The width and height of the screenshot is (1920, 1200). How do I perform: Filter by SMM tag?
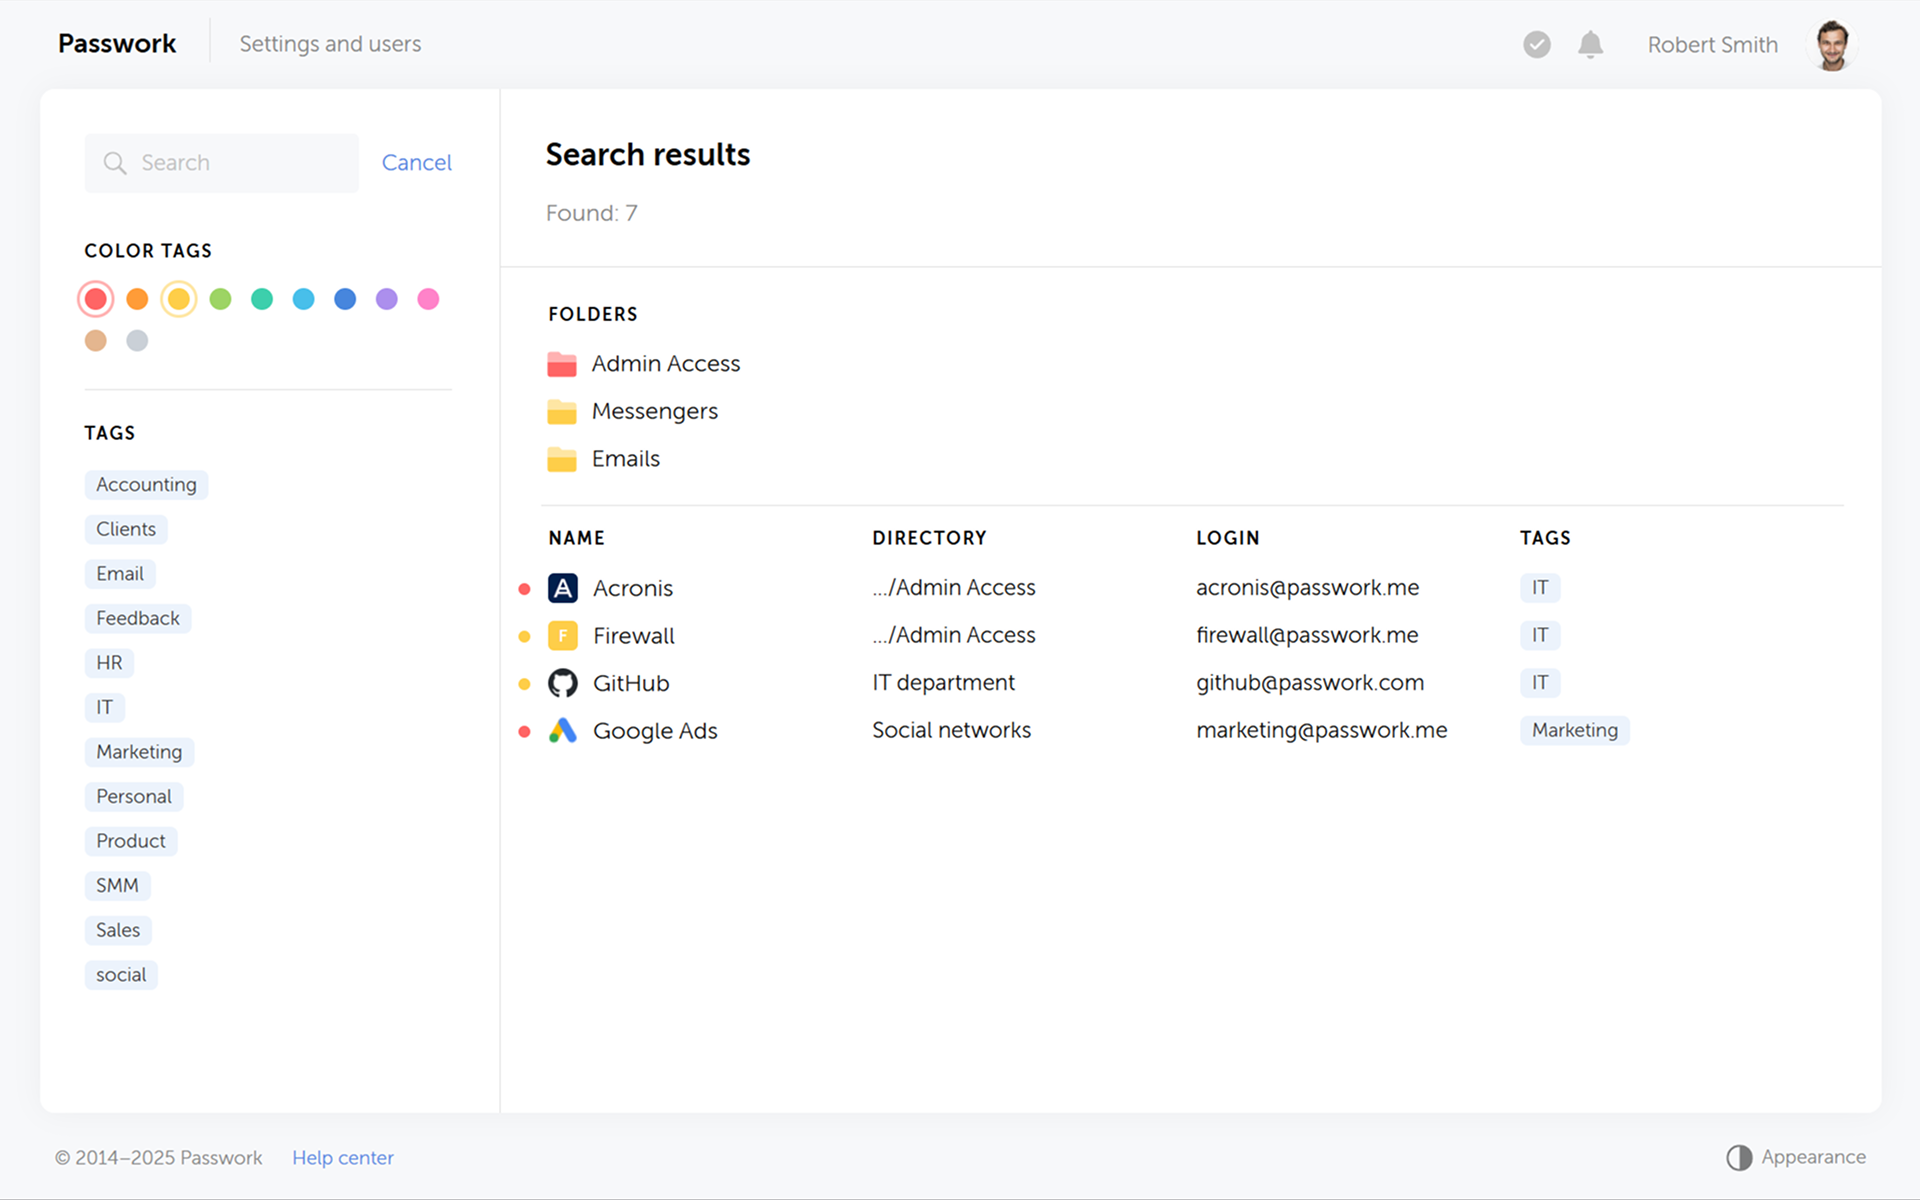pos(117,885)
